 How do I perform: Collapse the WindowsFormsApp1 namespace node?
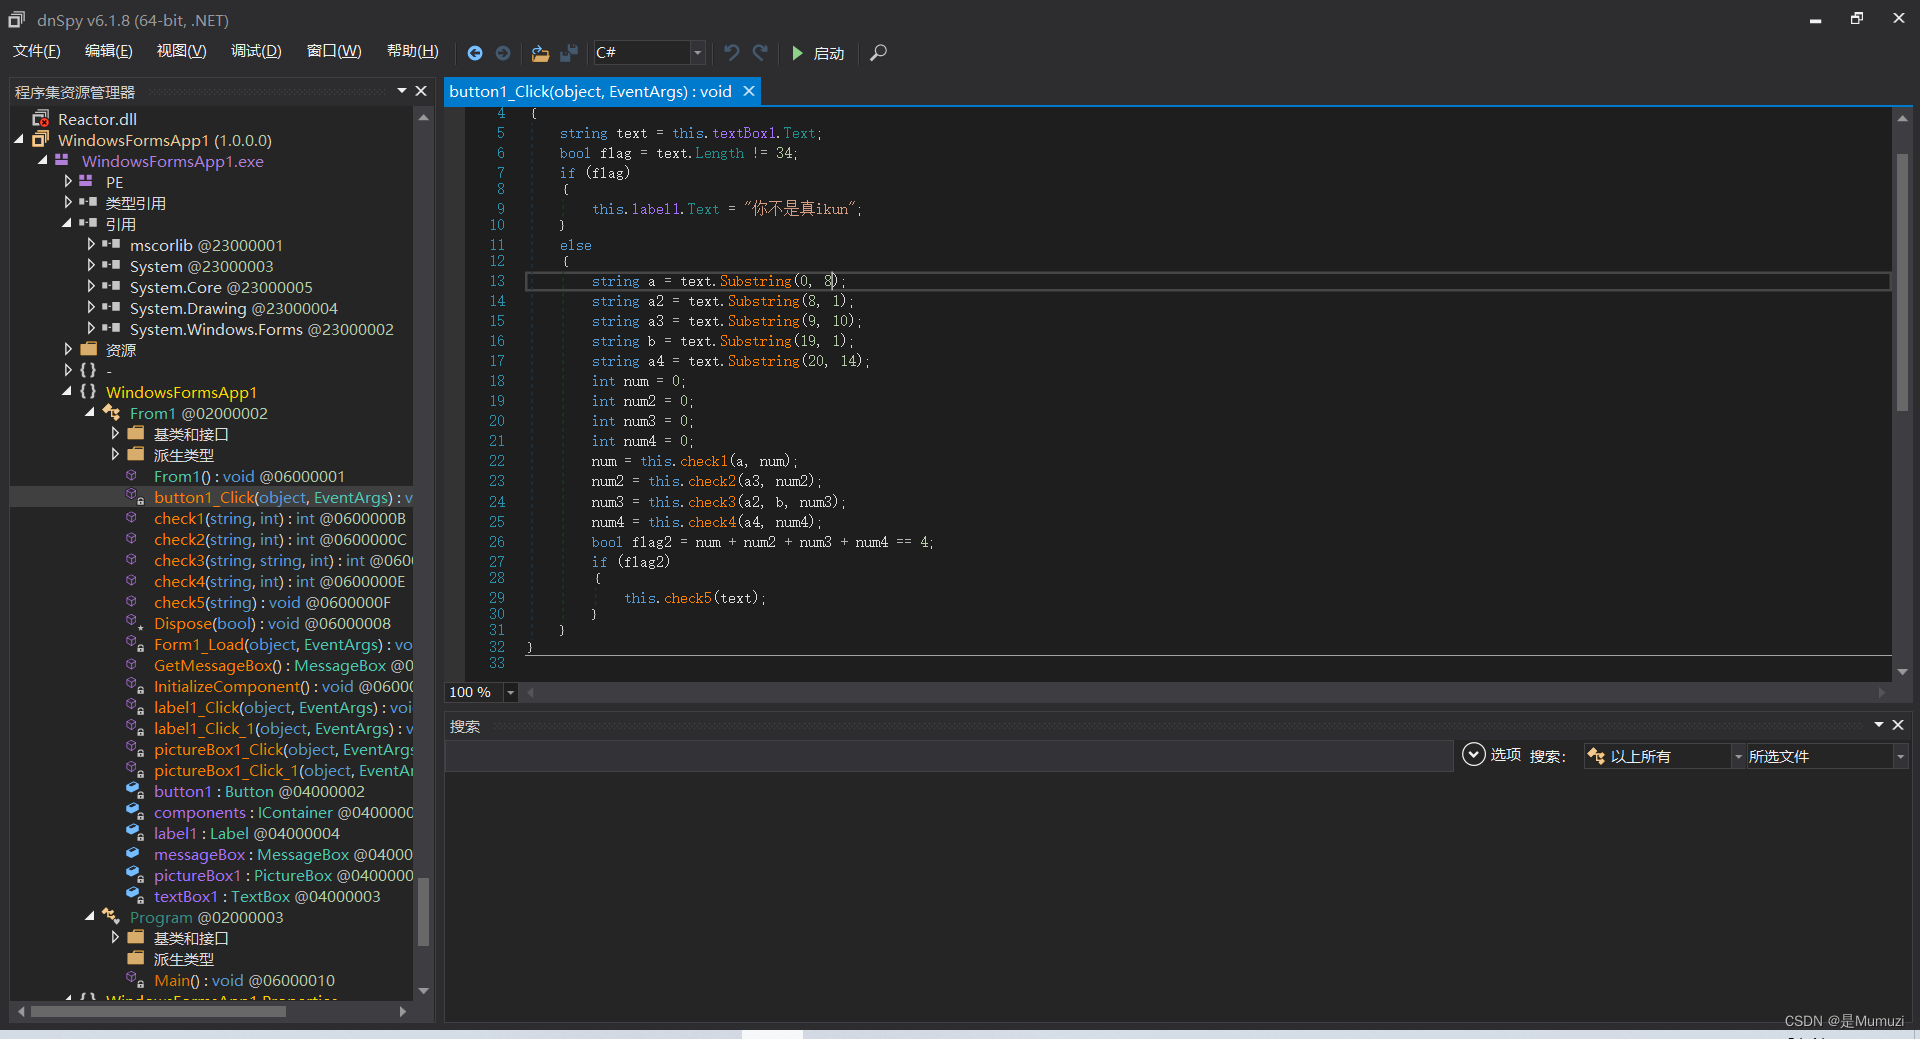67,392
